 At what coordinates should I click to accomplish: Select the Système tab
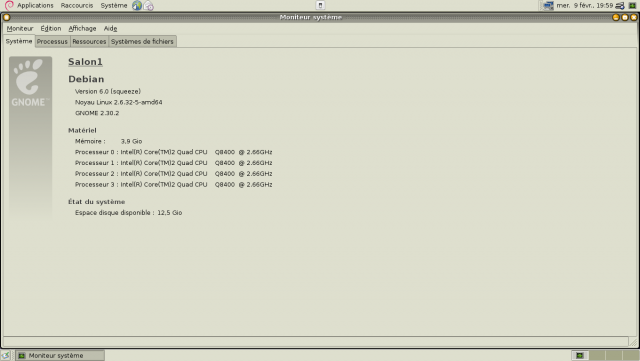click(x=19, y=41)
